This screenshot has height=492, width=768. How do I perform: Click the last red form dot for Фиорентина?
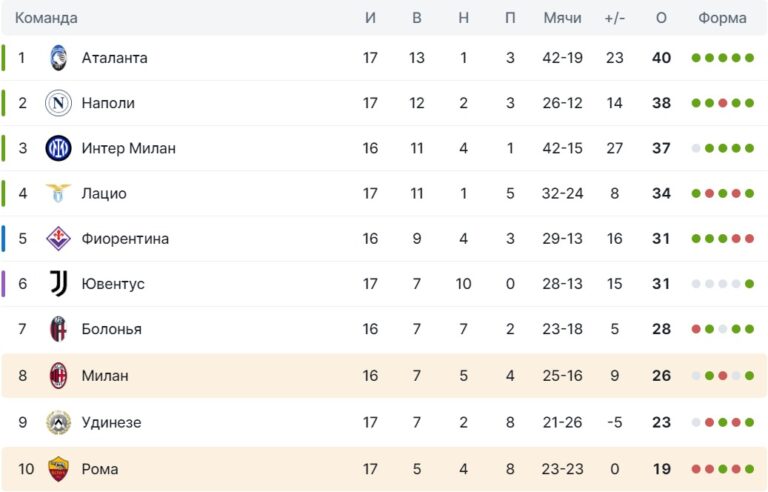(x=749, y=238)
